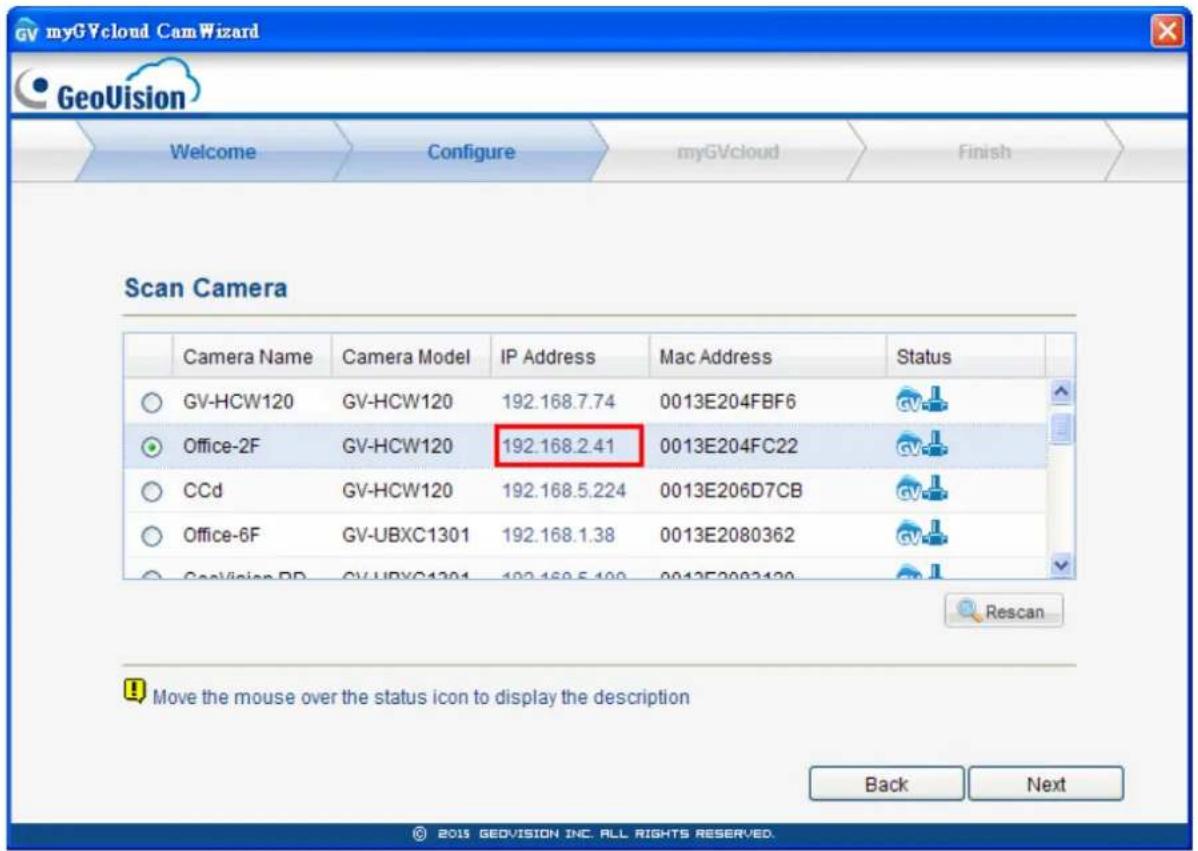Click the camera list scrollbar thumb
This screenshot has width=1198, height=851.
(1061, 428)
